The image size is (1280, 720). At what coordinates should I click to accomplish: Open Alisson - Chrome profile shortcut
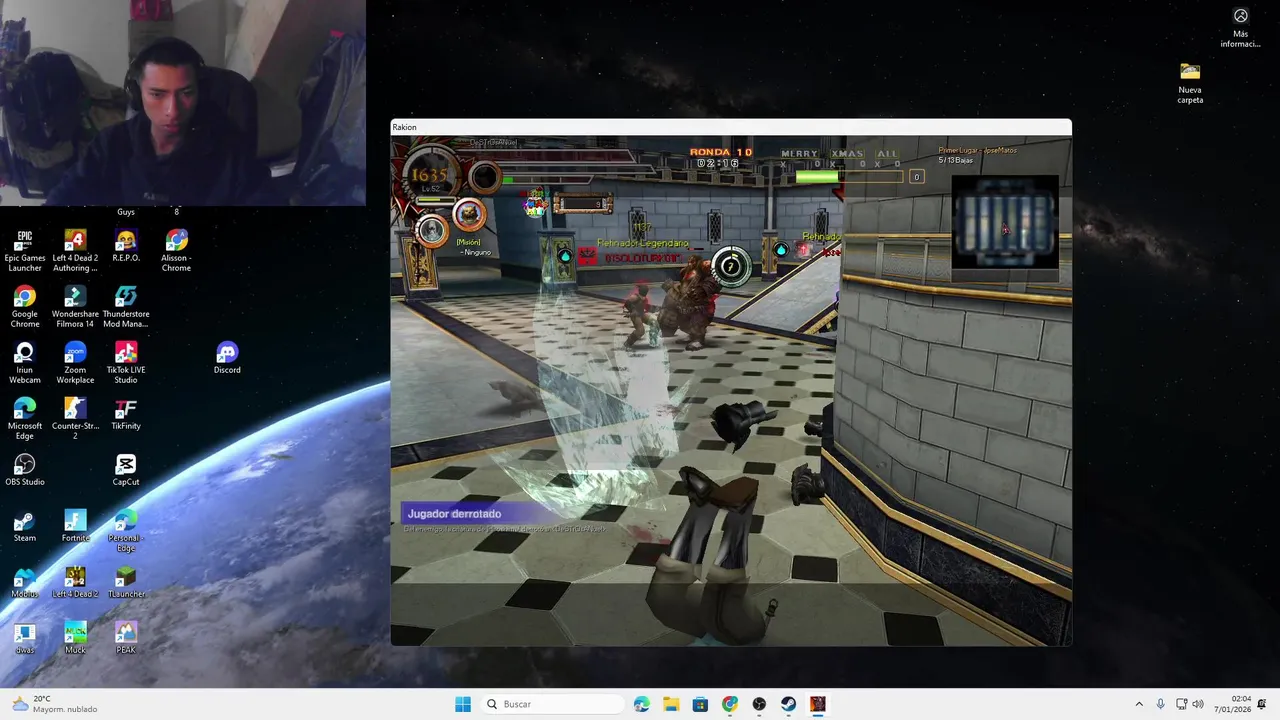176,251
